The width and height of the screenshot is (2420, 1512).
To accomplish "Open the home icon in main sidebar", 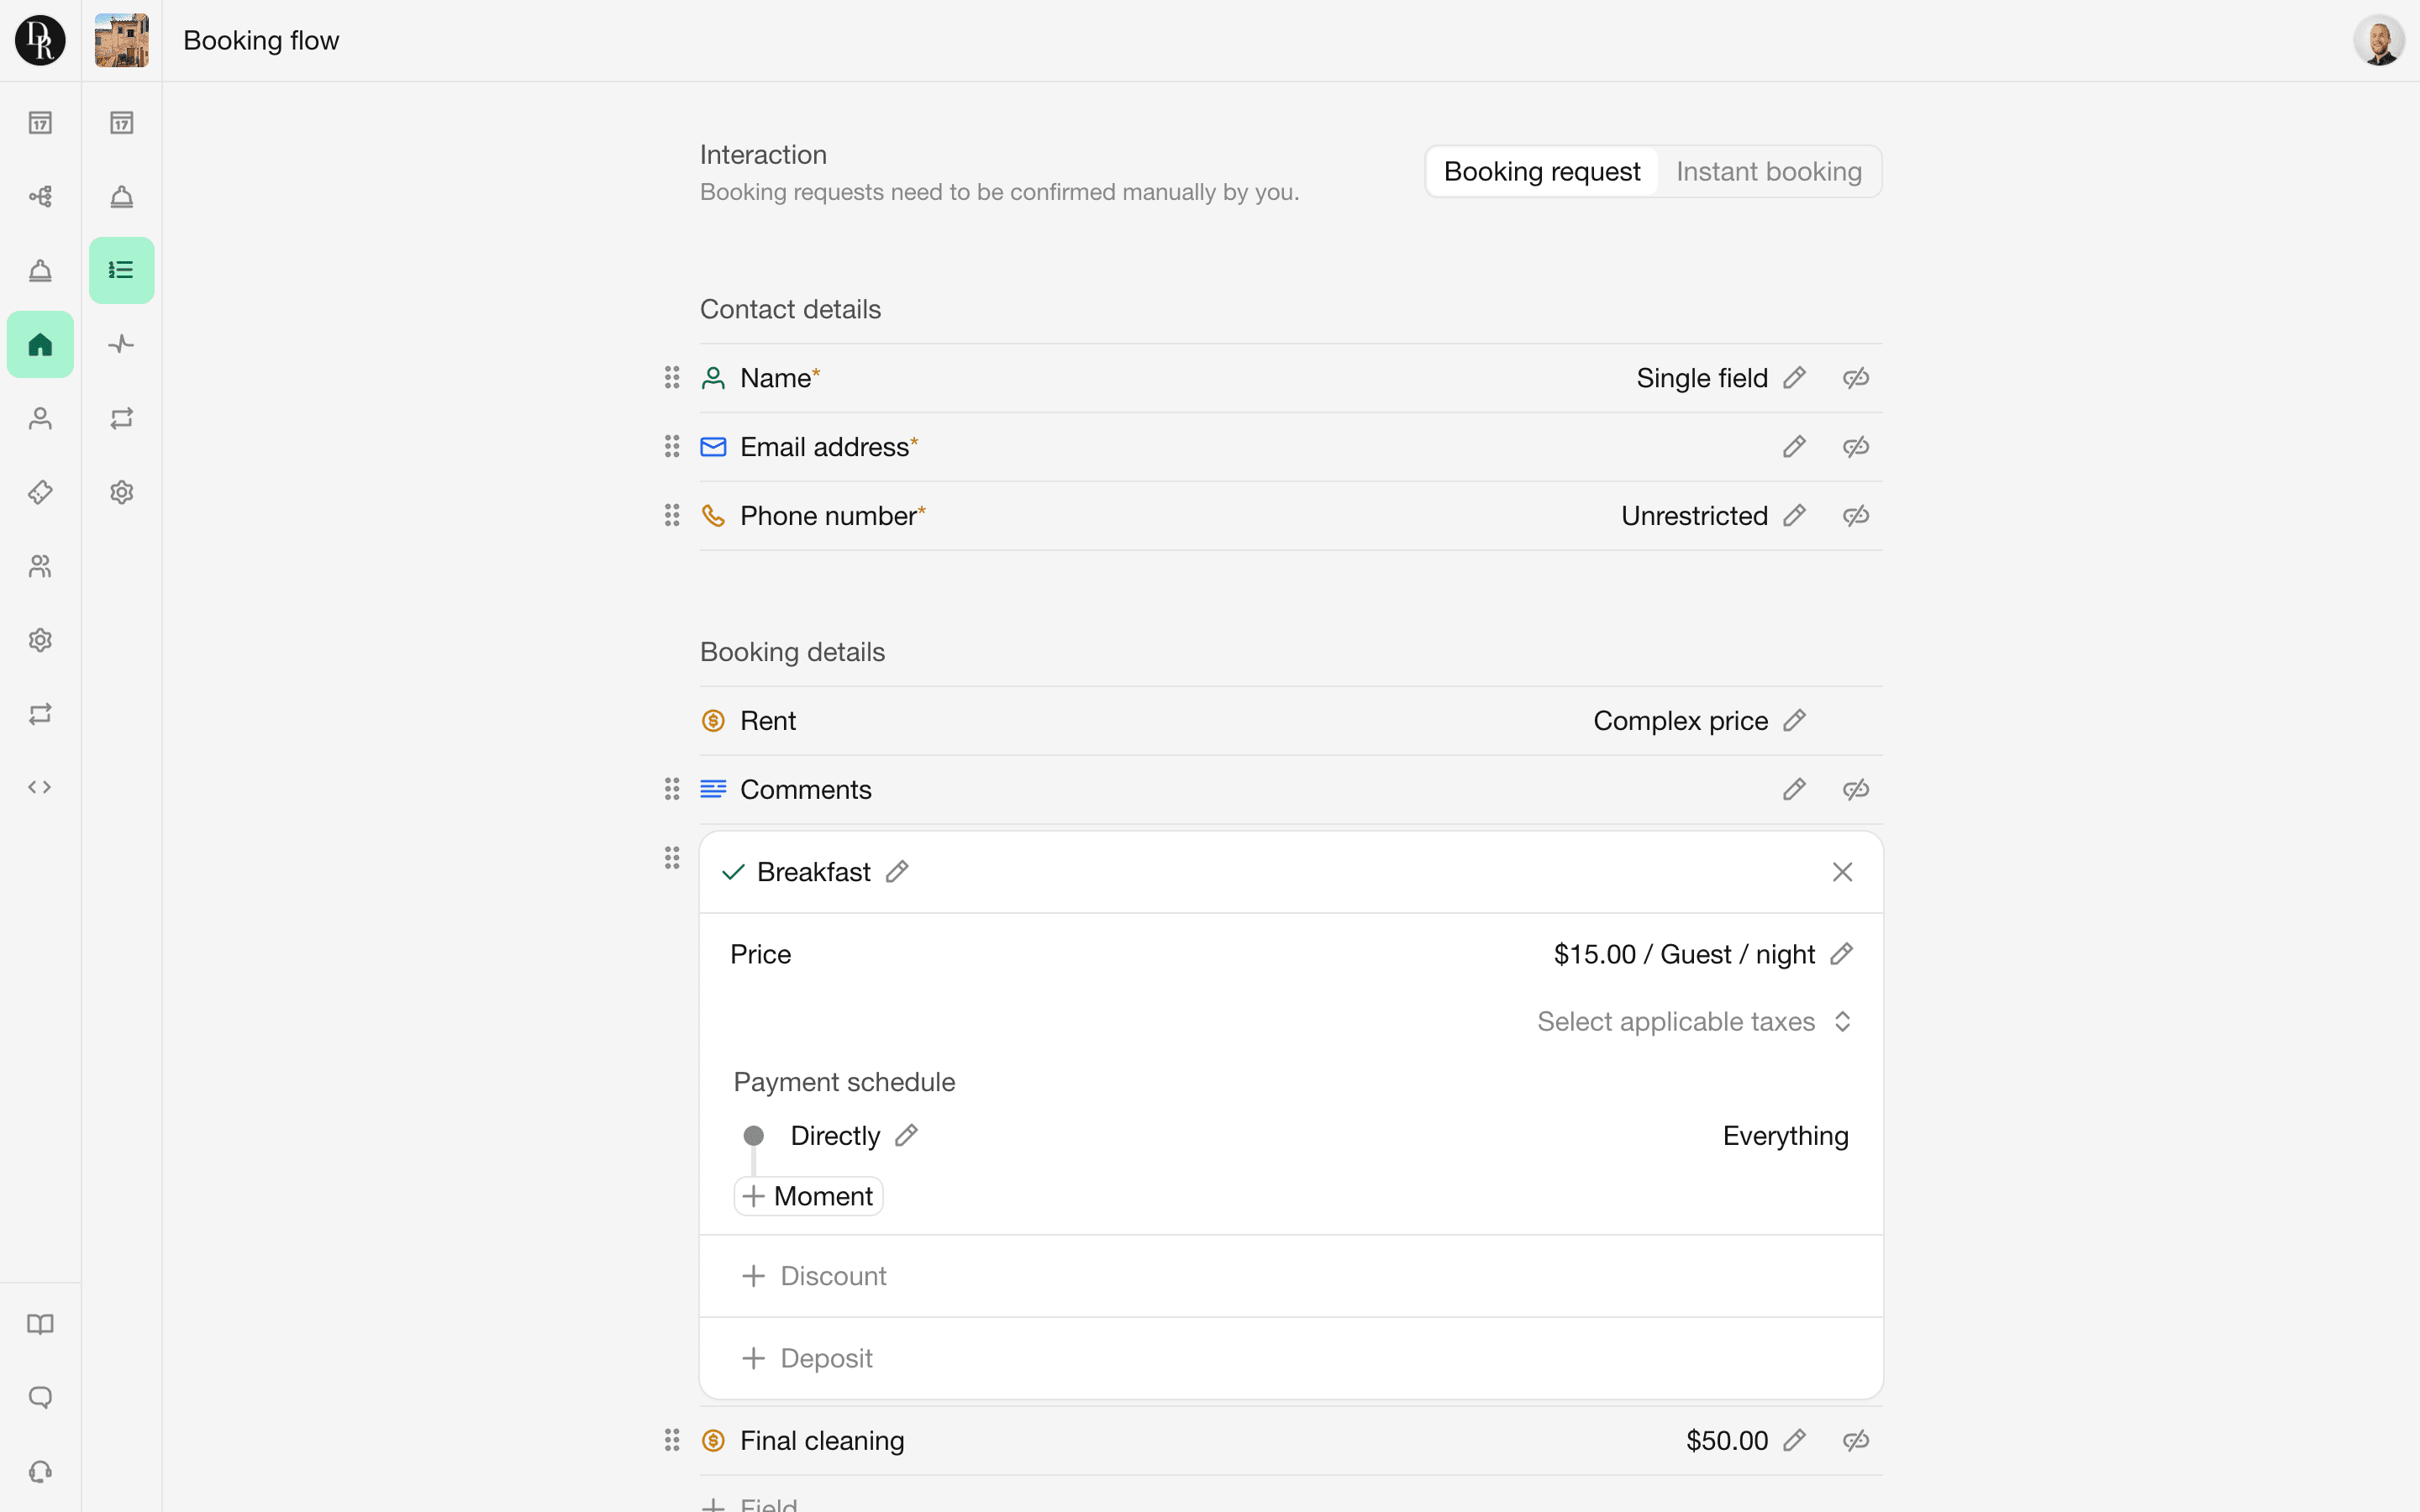I will pyautogui.click(x=40, y=345).
